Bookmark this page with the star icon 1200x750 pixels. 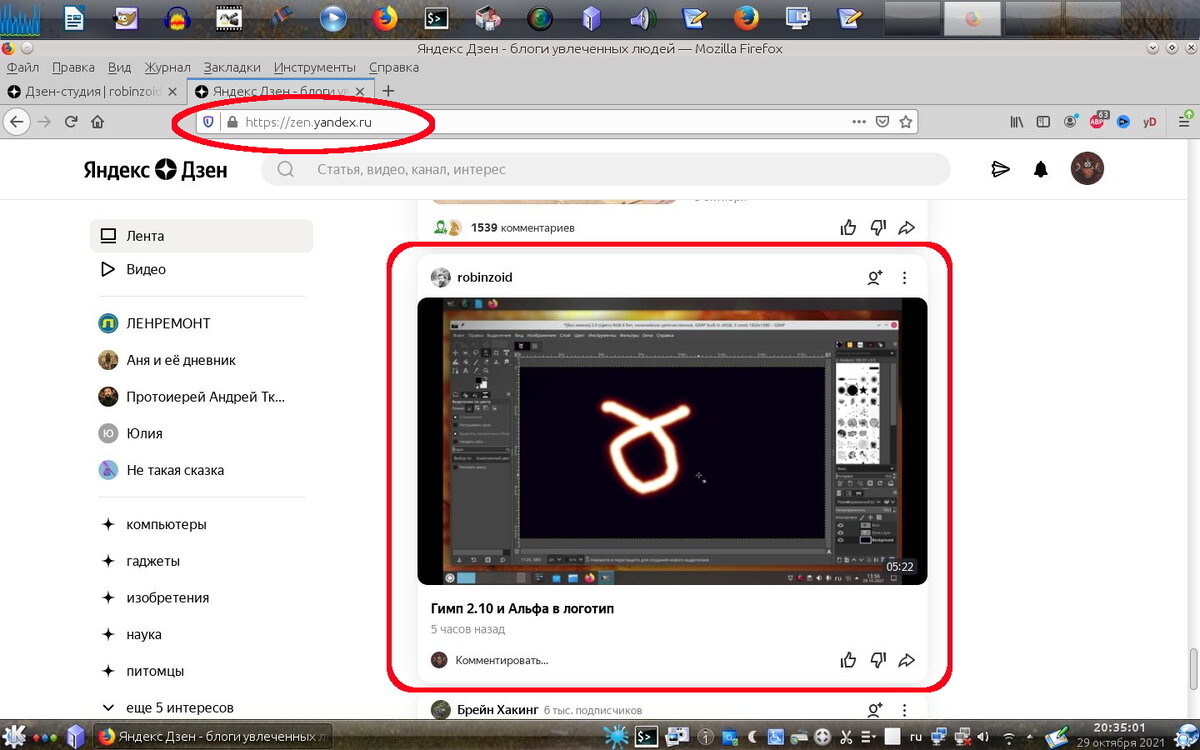point(906,122)
